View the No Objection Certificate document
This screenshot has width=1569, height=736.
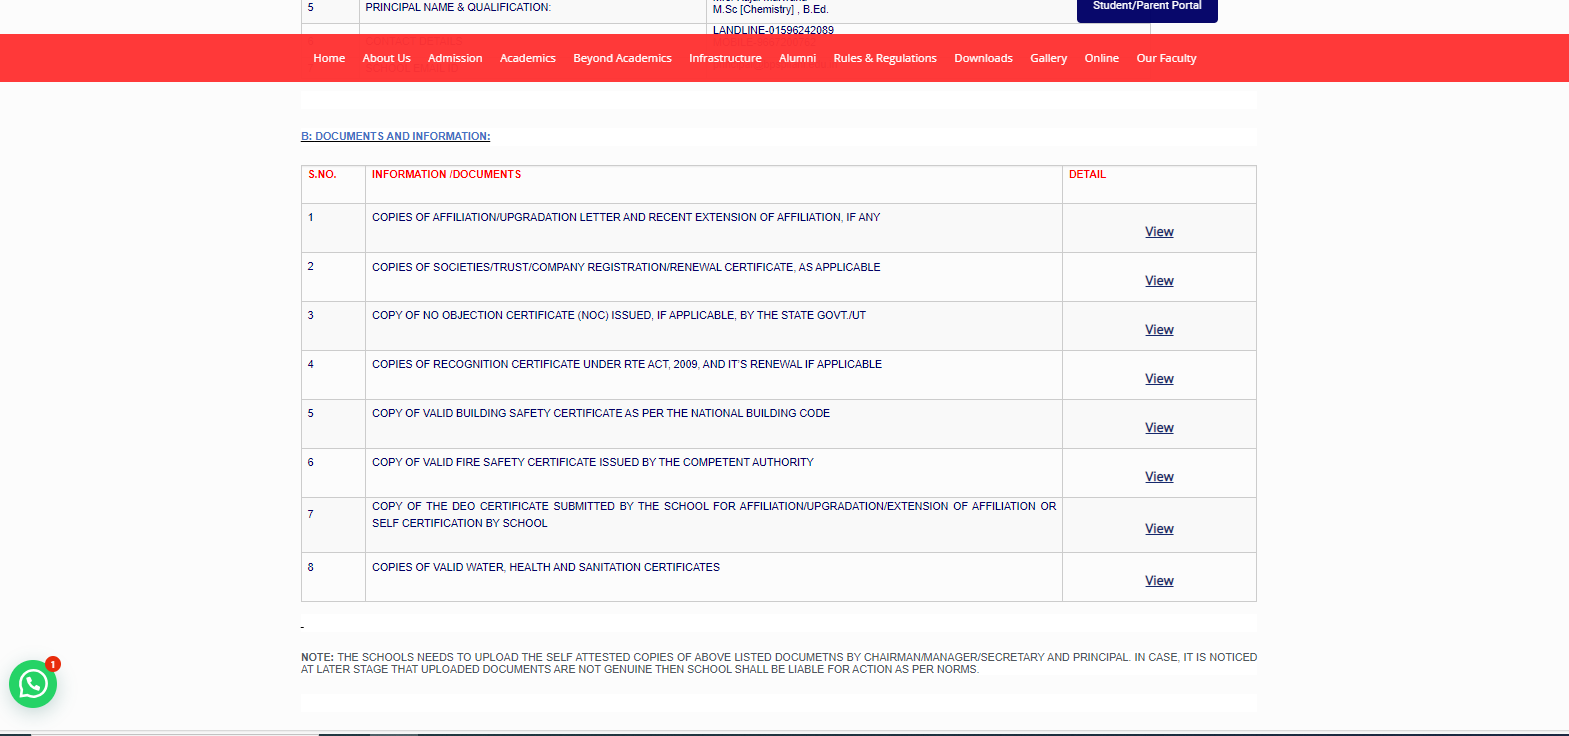pyautogui.click(x=1159, y=330)
